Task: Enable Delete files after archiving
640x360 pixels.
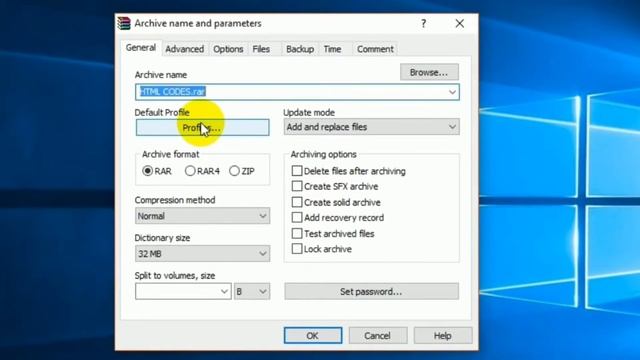Action: pyautogui.click(x=297, y=171)
